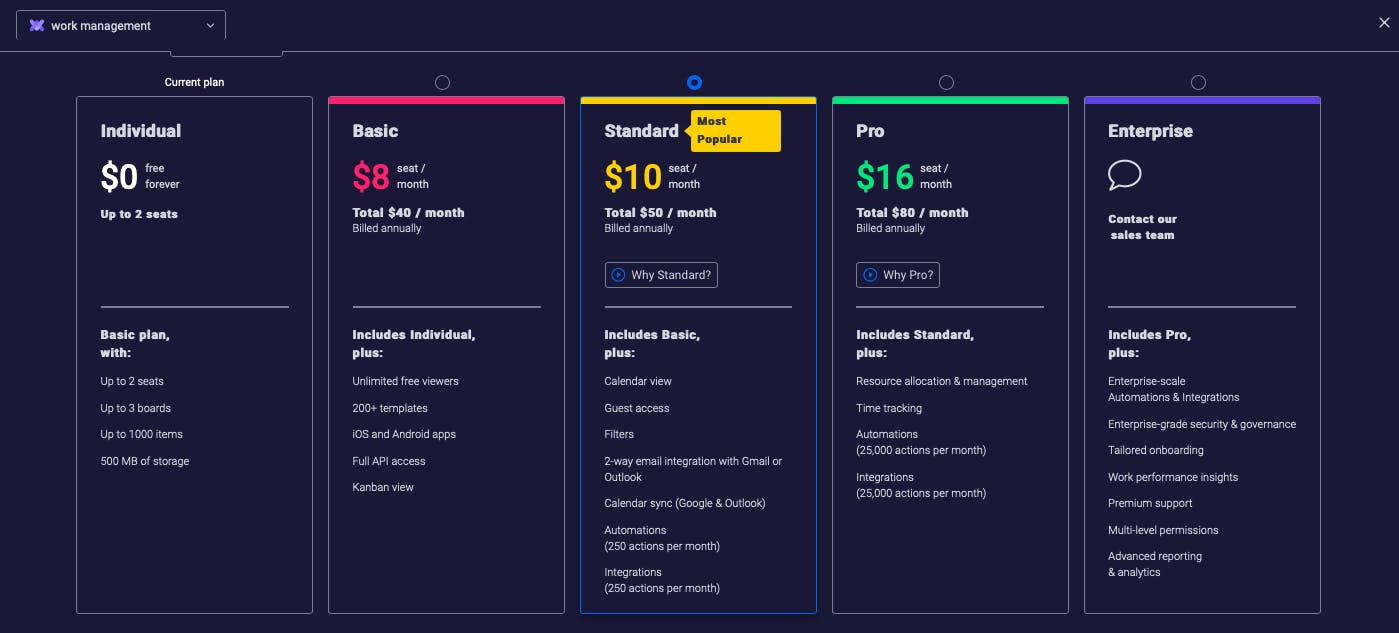Screen dimensions: 1399x633
Task: Click the Why Standard? button
Action: coord(661,274)
